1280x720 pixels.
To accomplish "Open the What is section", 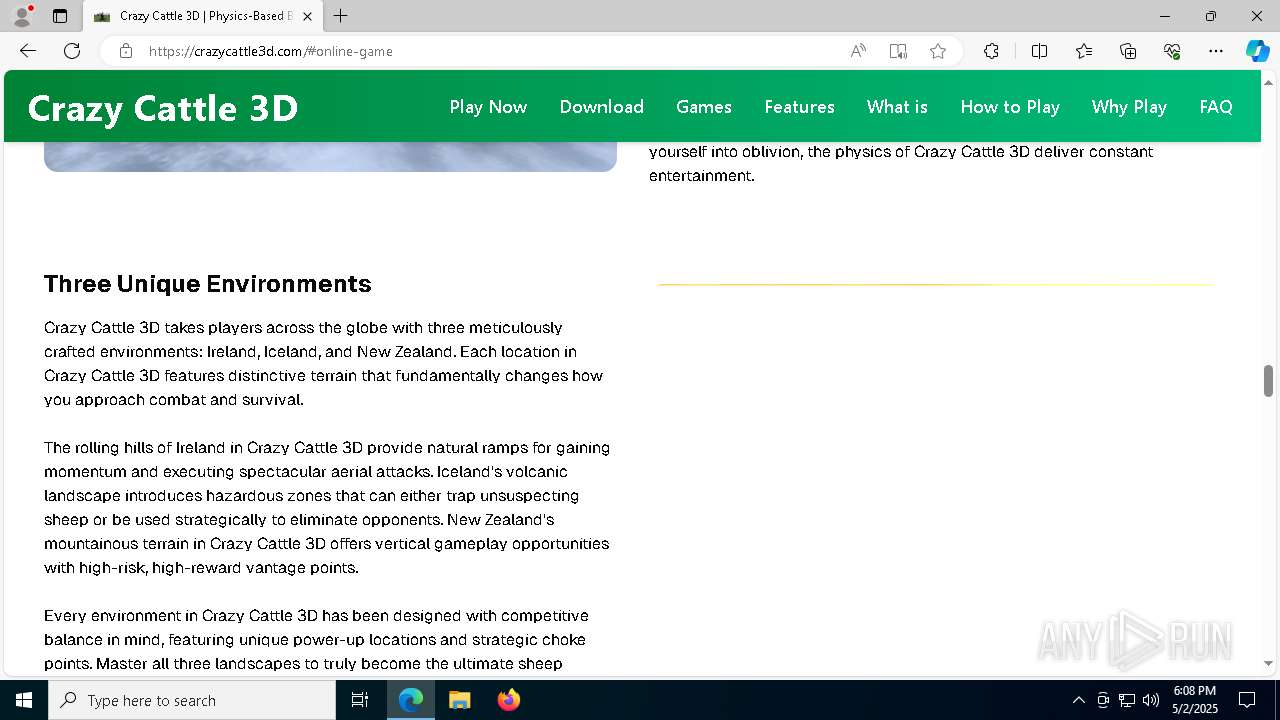I will pos(897,107).
